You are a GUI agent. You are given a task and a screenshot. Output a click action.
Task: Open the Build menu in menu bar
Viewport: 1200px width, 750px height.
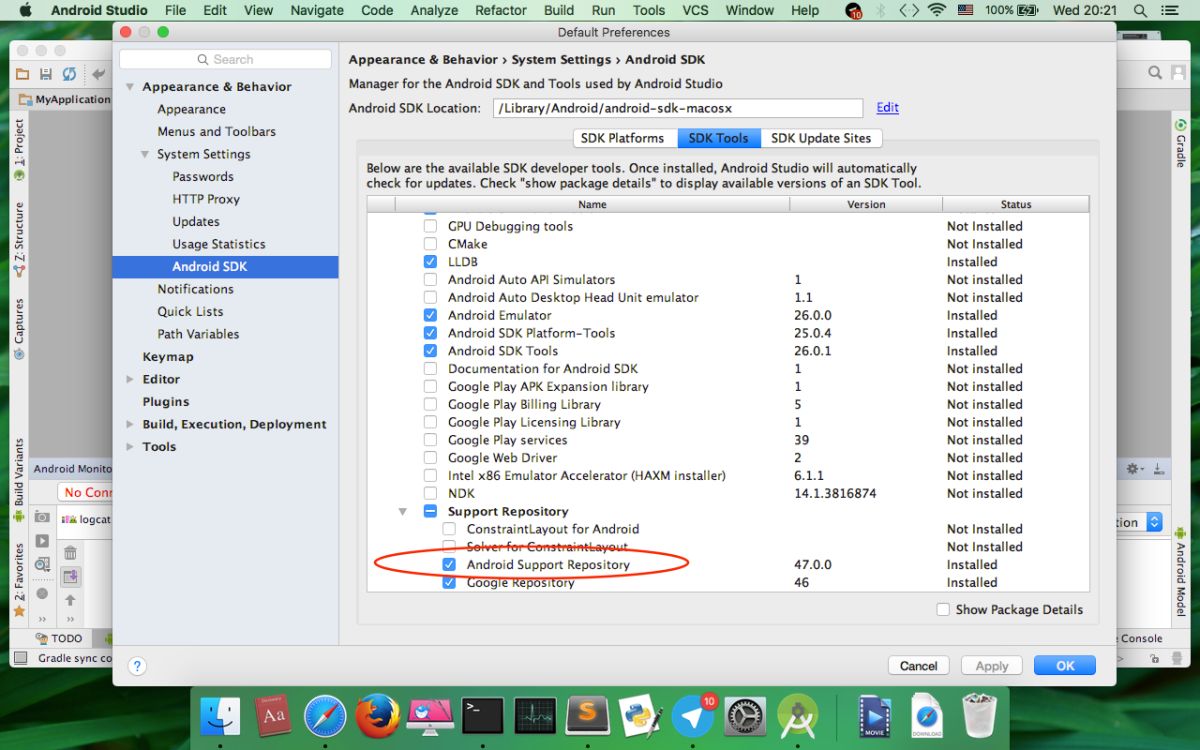click(x=559, y=10)
